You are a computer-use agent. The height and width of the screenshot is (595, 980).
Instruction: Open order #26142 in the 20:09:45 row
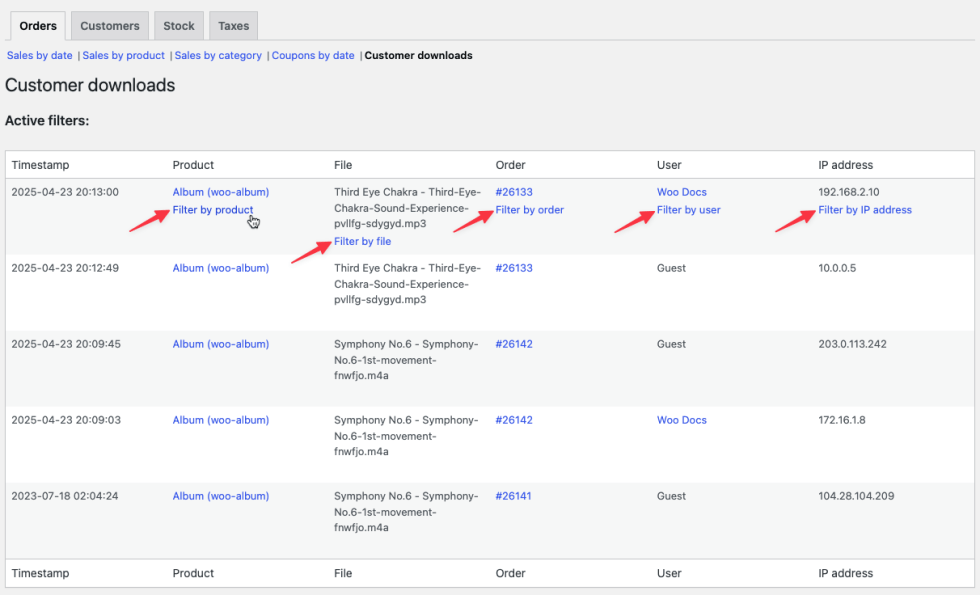point(514,344)
